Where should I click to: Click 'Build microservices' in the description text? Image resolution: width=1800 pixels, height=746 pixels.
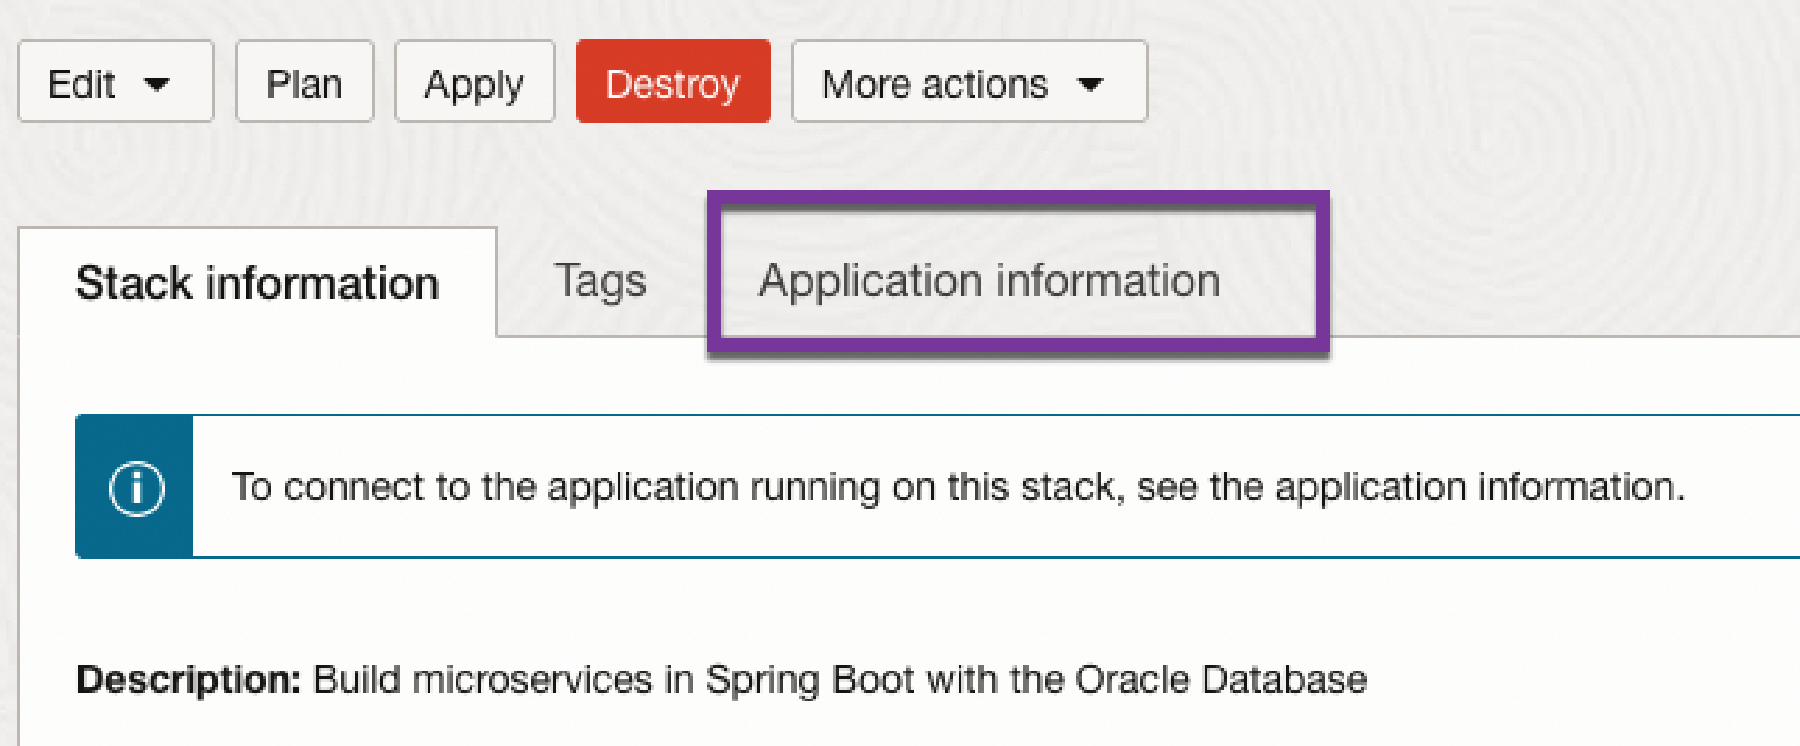[482, 680]
